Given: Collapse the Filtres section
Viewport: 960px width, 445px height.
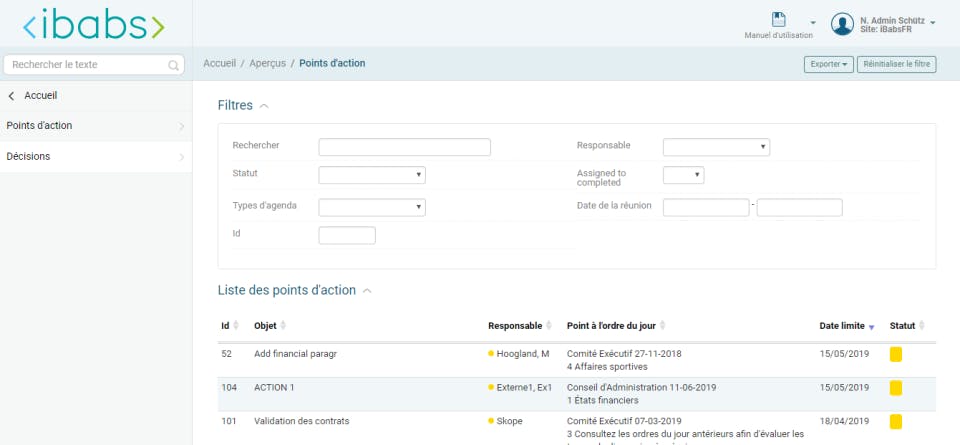Looking at the screenshot, I should click(264, 105).
